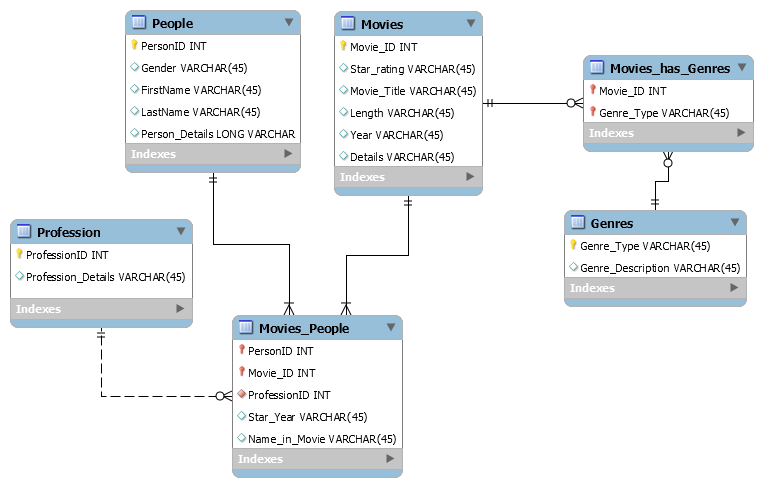
Task: Click the diamond icon beside Star_rating column
Action: tap(344, 68)
